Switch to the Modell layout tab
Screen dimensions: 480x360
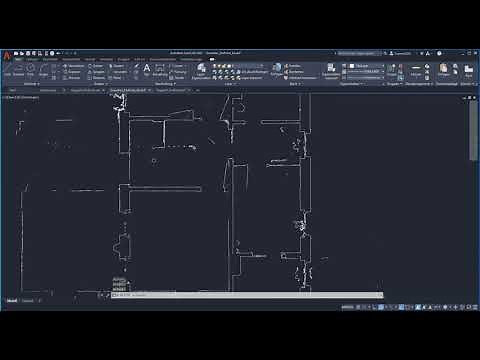point(12,301)
